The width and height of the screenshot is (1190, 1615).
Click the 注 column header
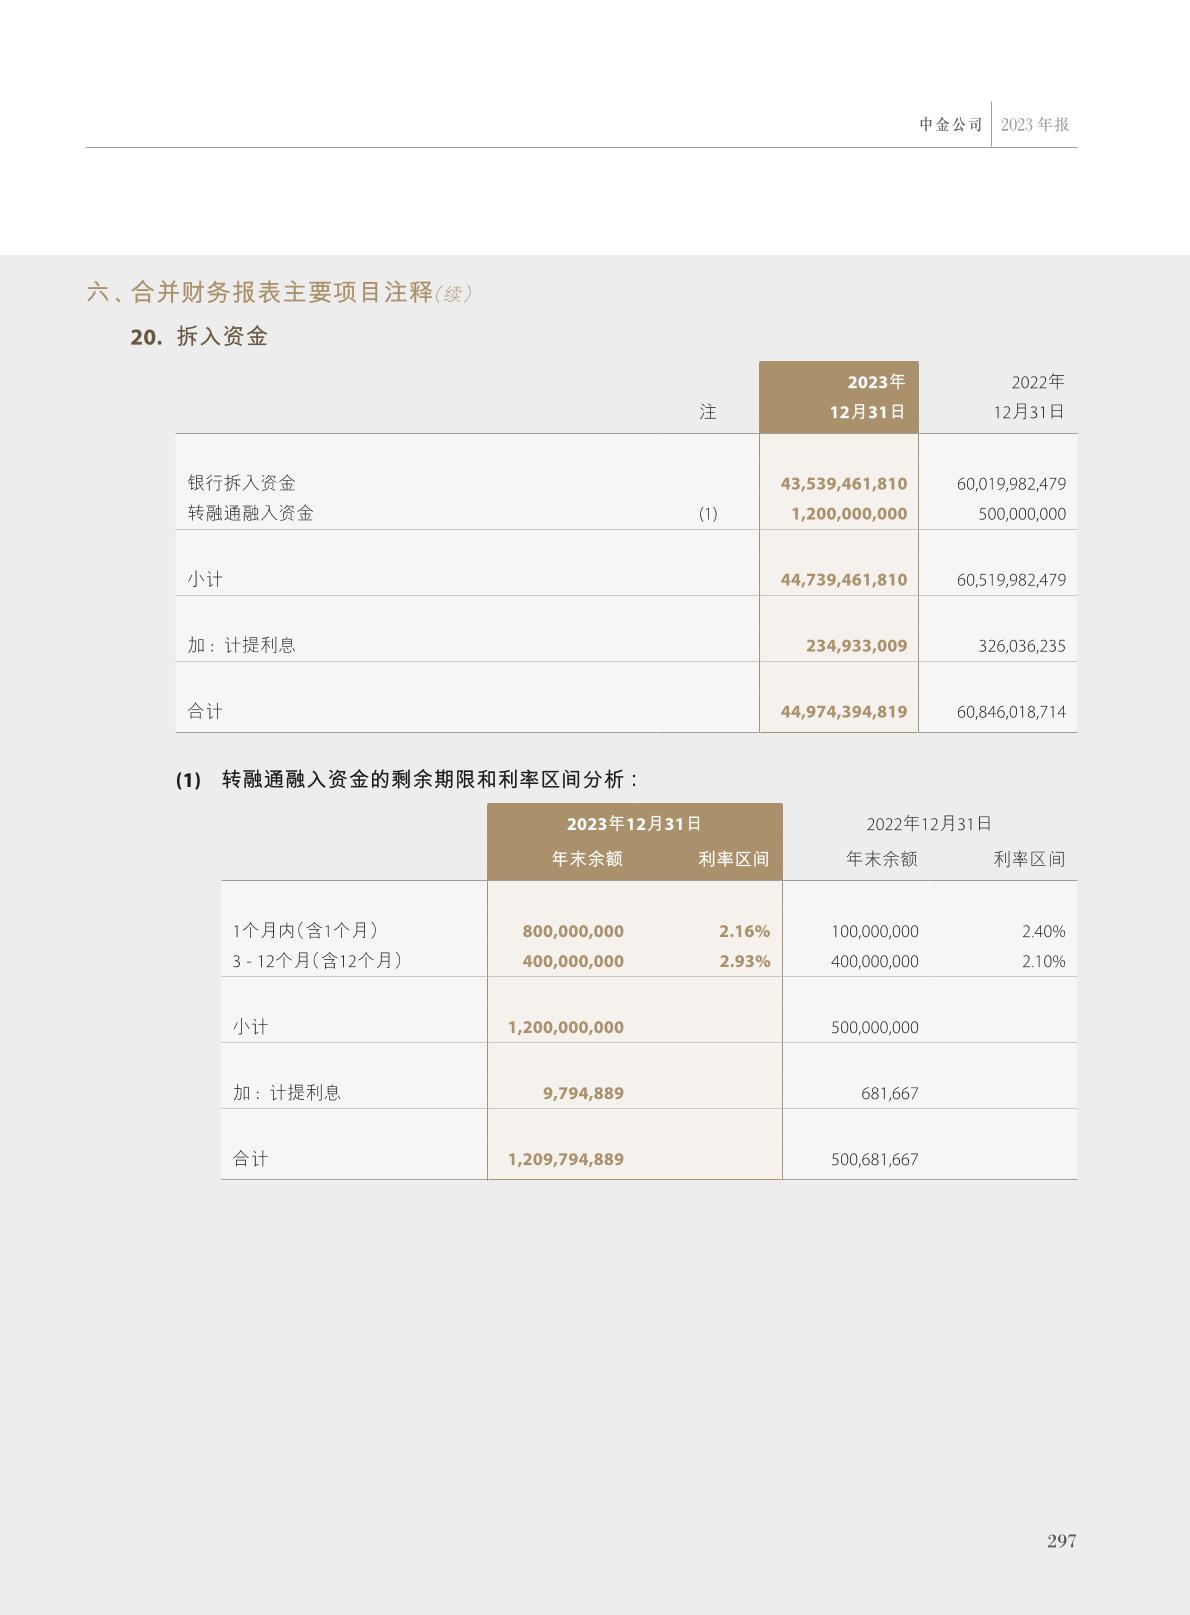(x=708, y=412)
